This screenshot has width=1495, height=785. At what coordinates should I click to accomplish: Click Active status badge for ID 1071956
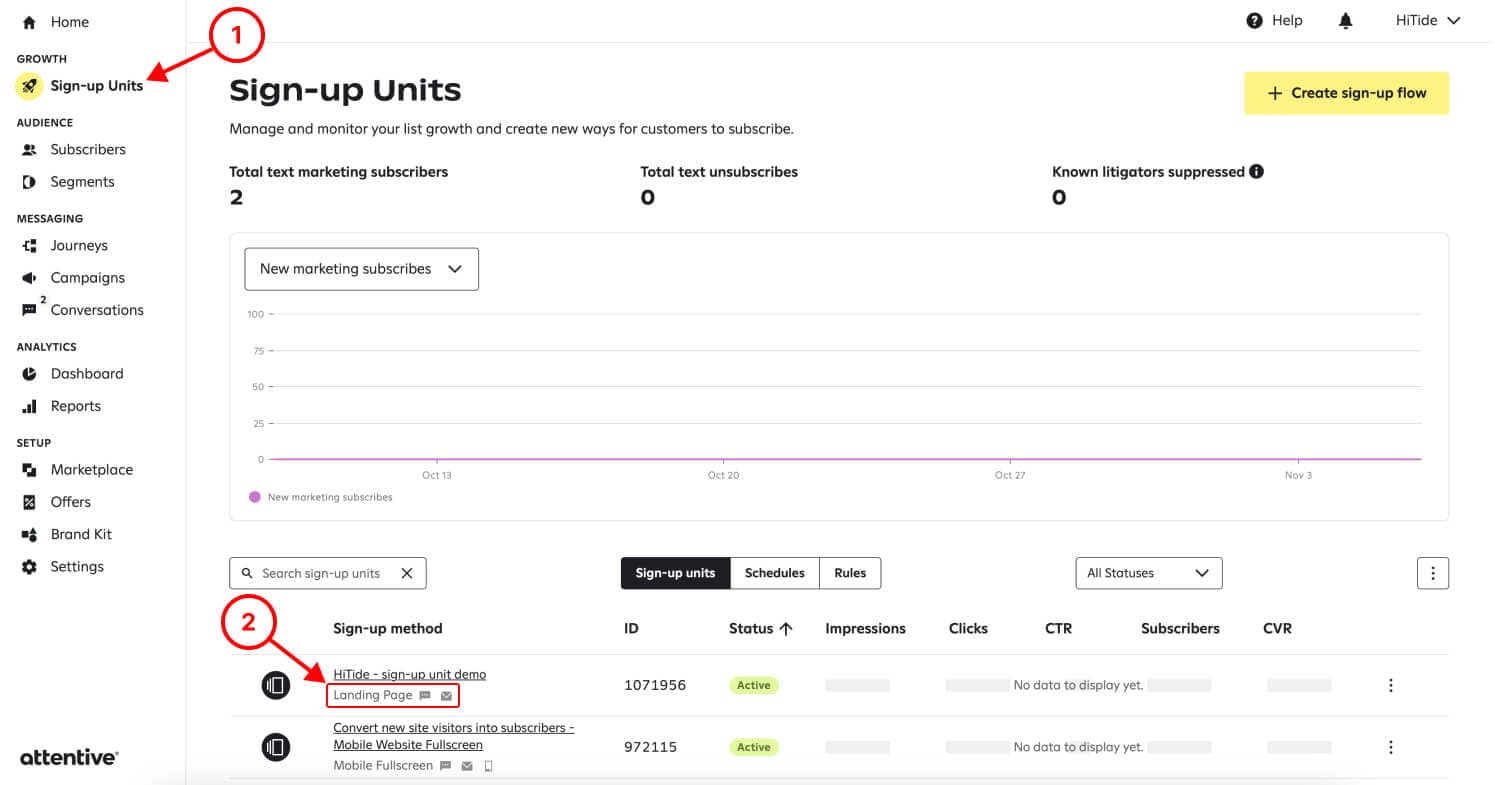coord(754,685)
